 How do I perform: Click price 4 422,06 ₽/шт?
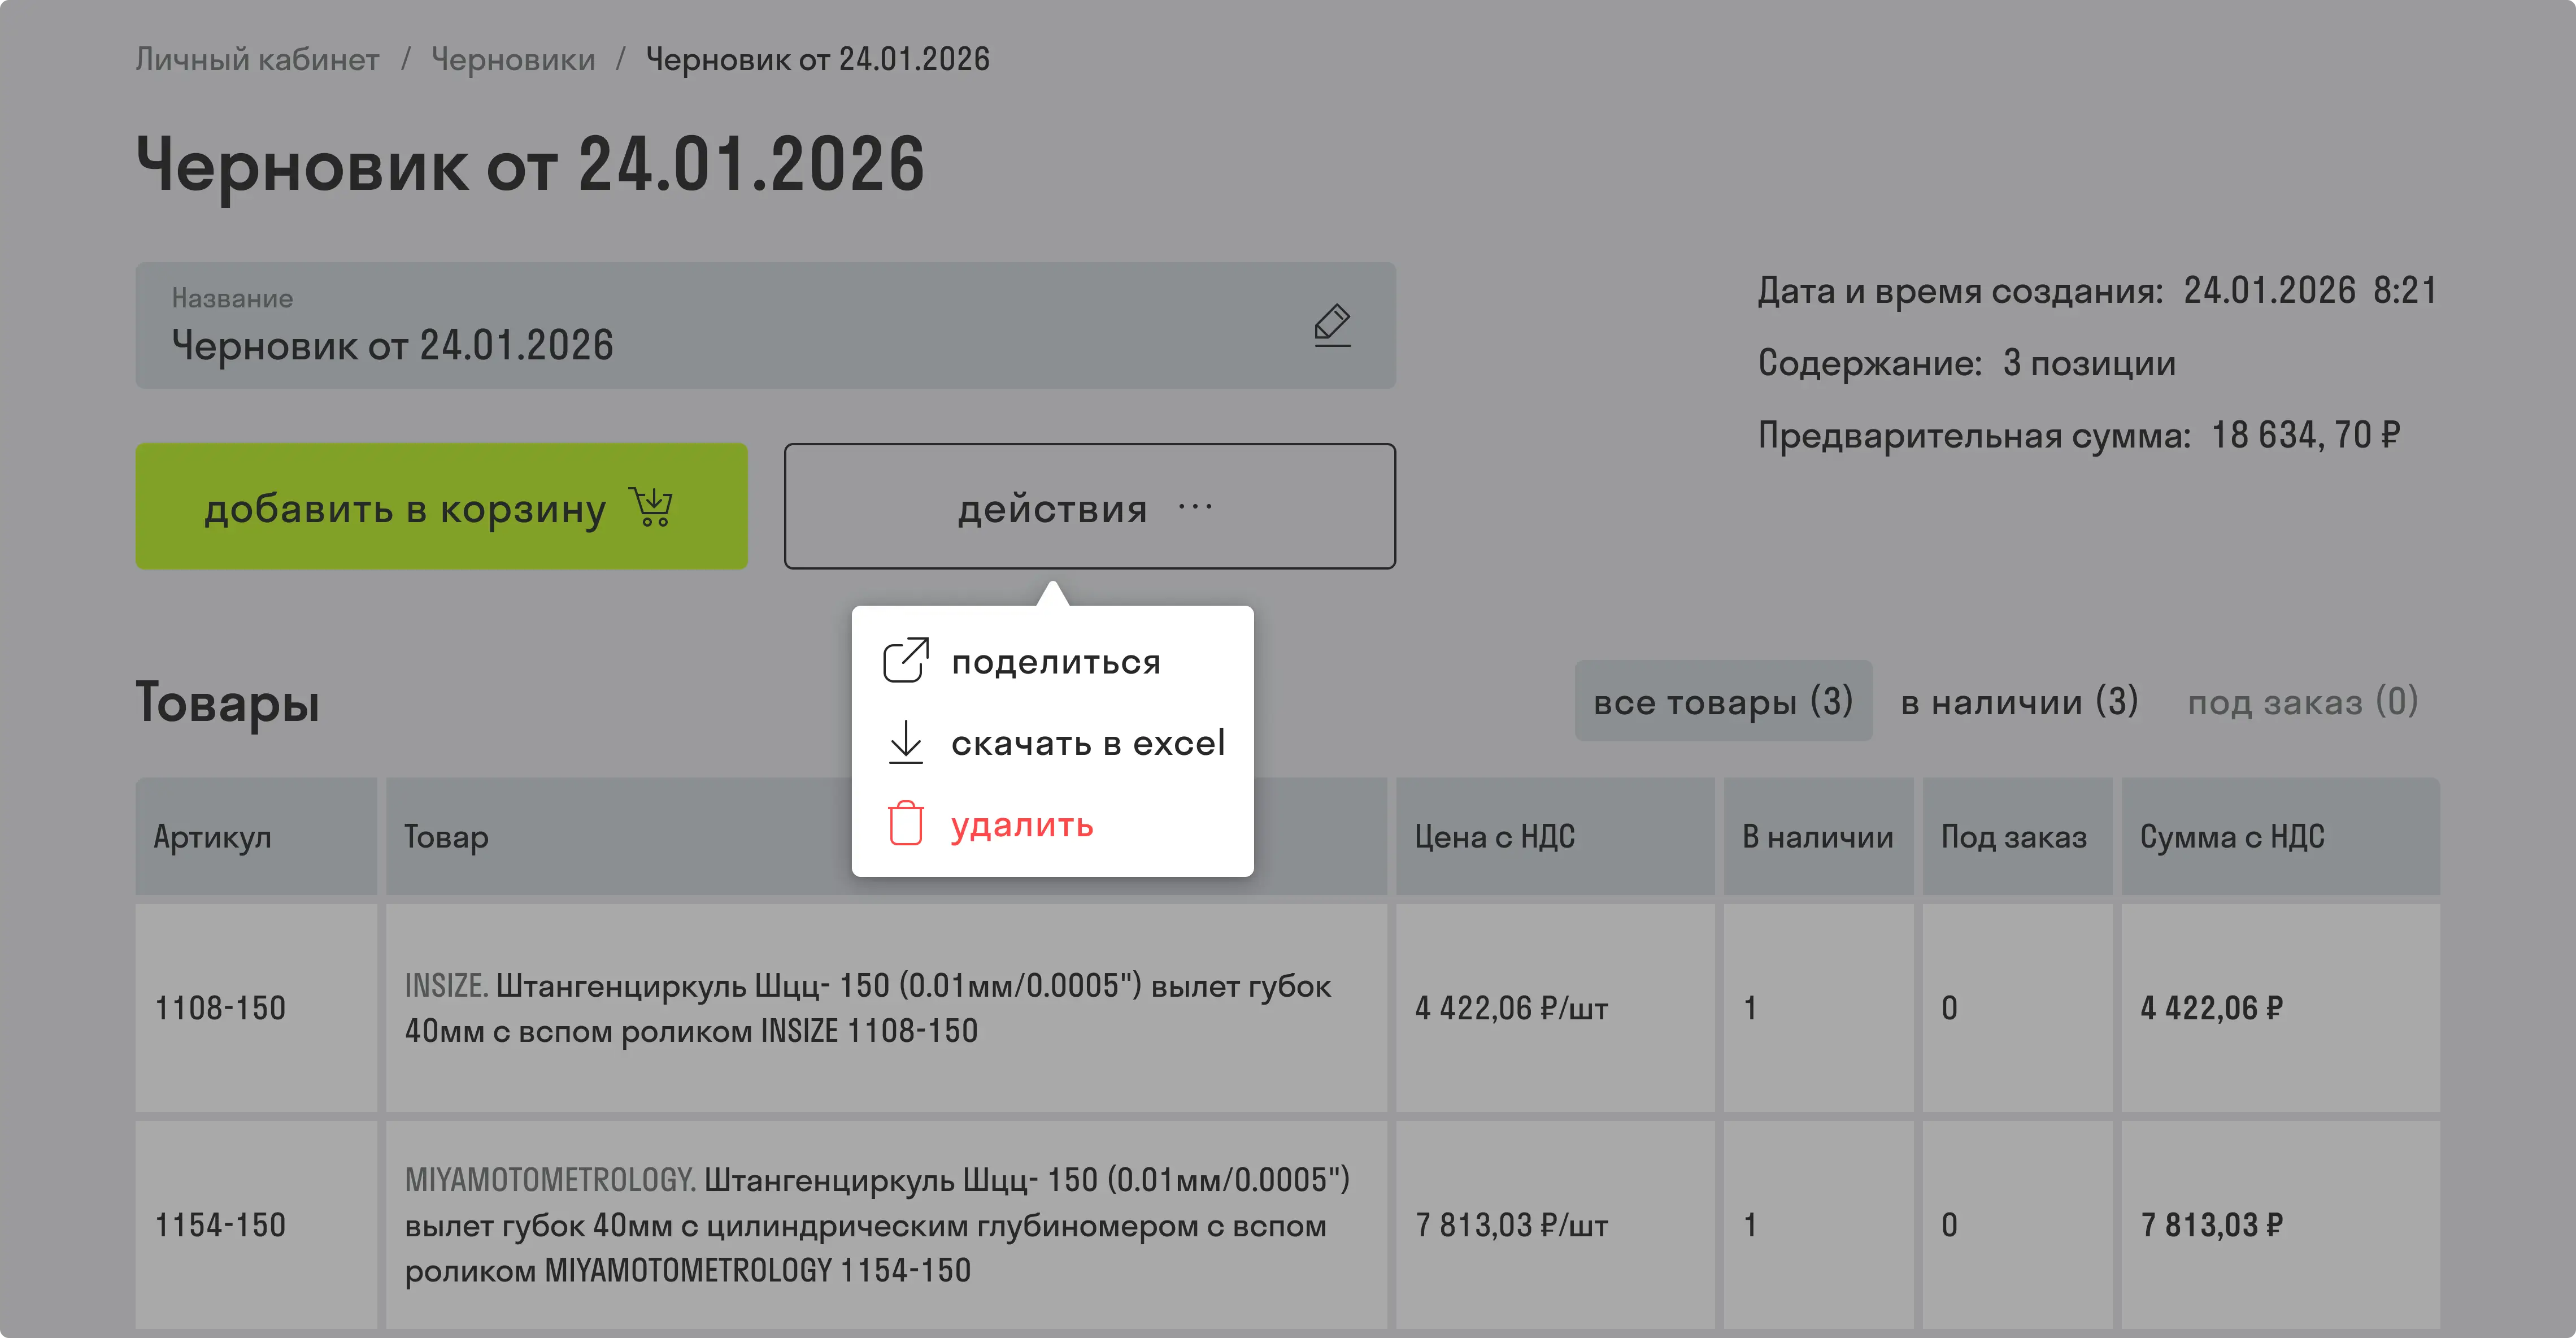(x=1512, y=1008)
